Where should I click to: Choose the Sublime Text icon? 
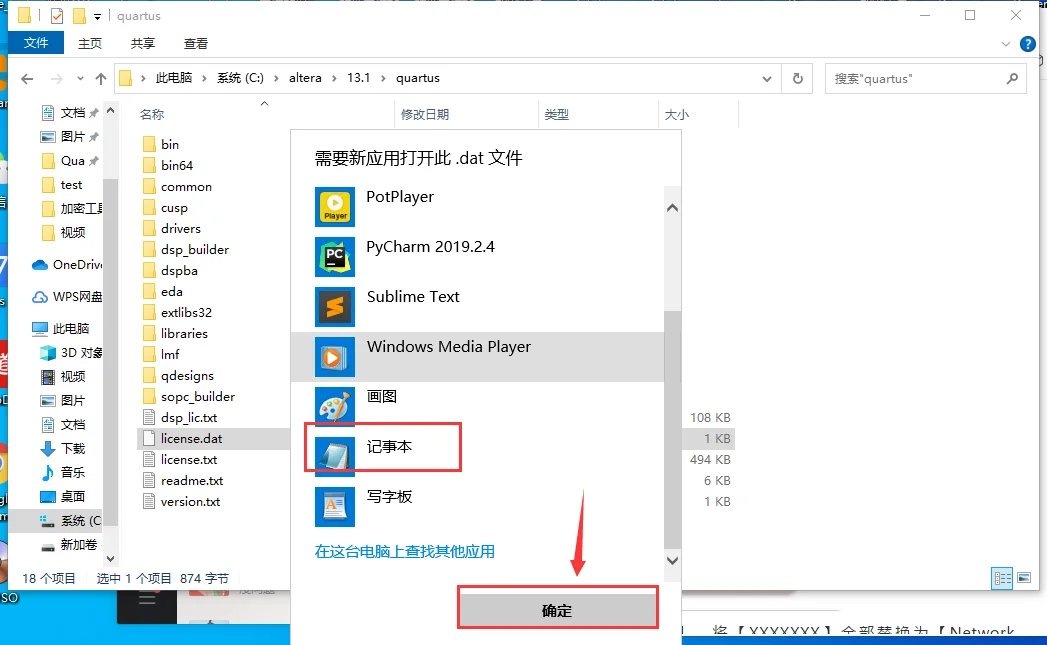tap(335, 307)
